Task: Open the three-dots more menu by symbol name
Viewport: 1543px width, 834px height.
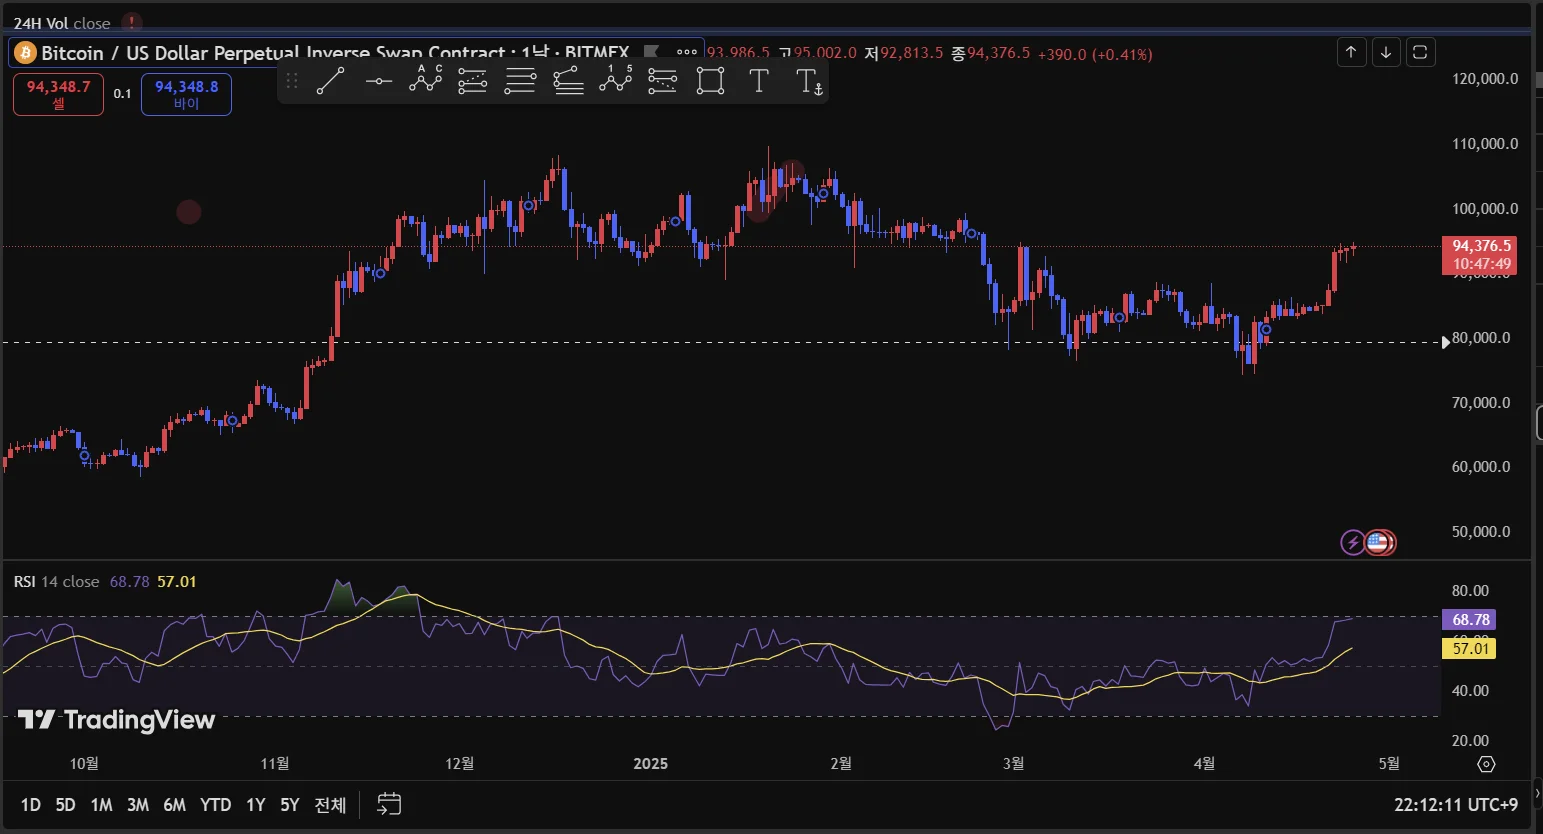Action: [x=686, y=52]
